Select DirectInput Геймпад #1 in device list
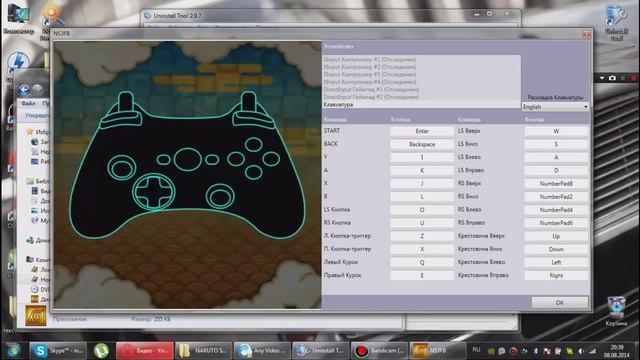 point(421,89)
